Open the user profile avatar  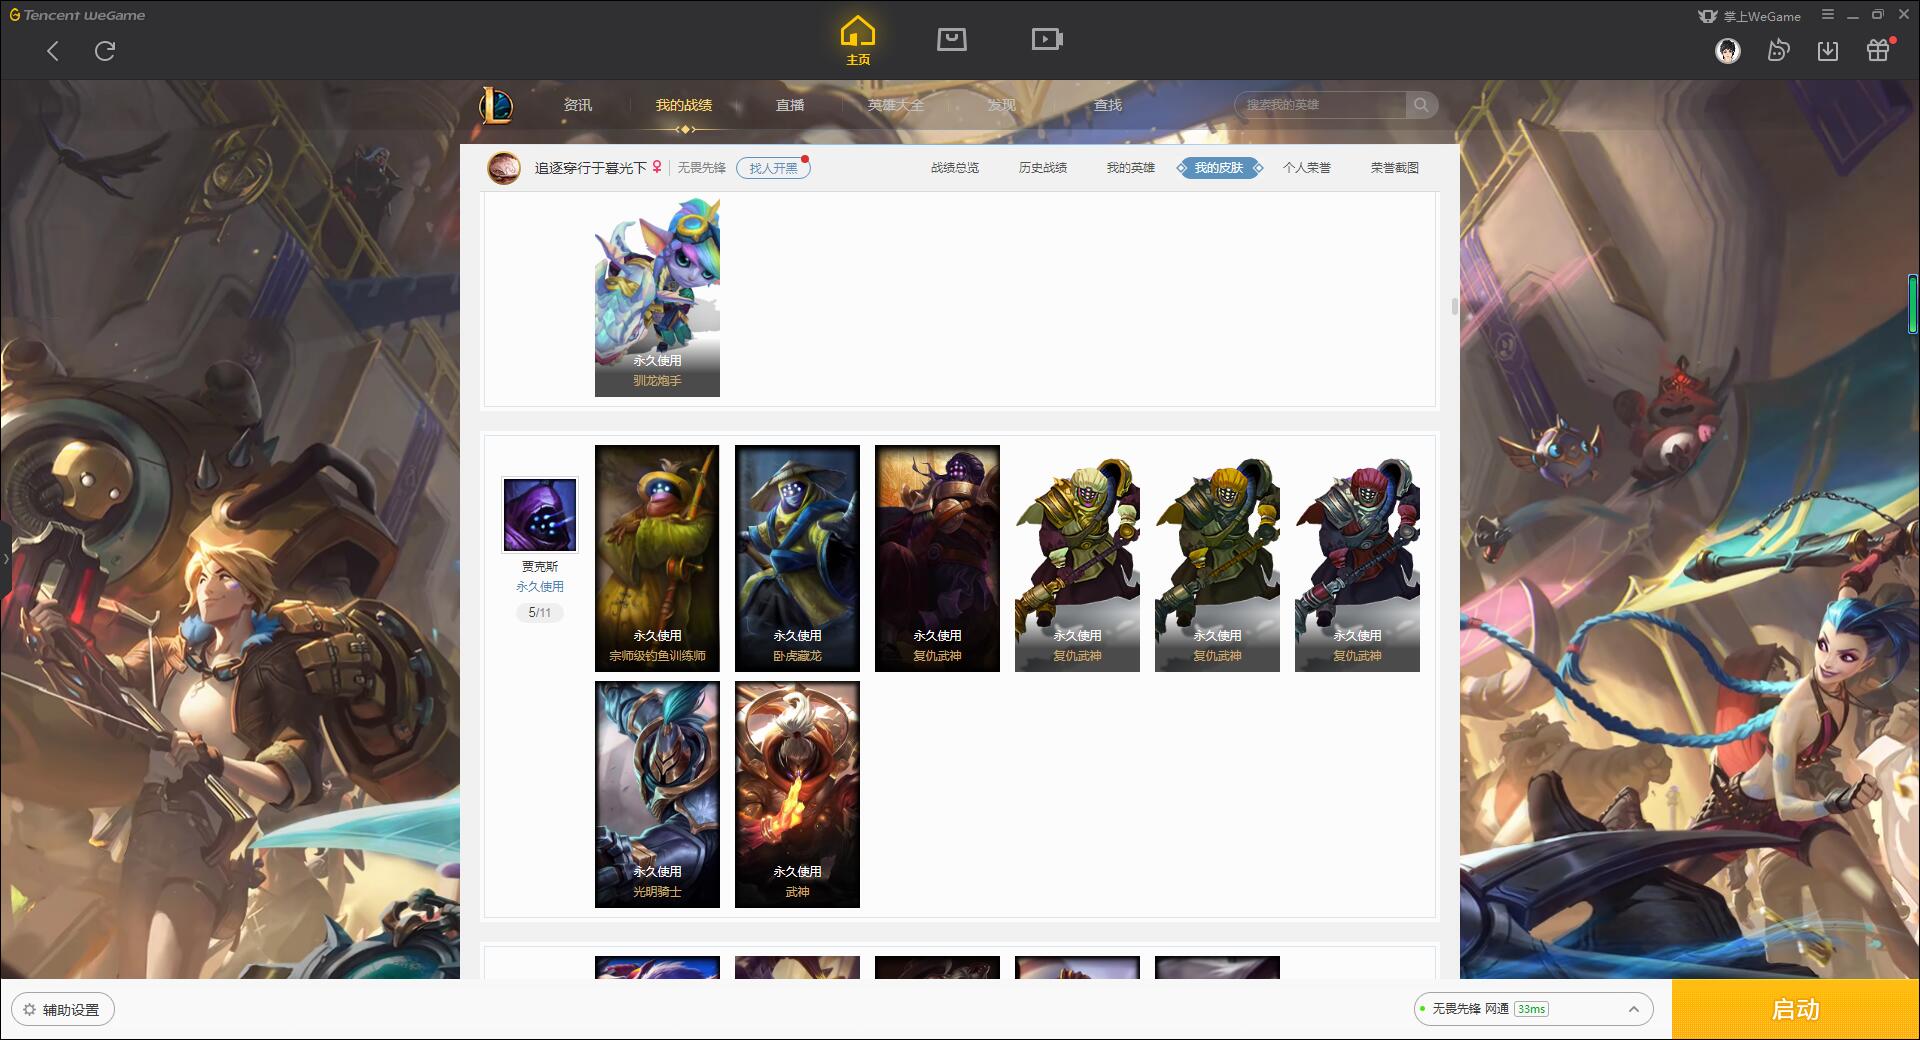coord(1727,51)
